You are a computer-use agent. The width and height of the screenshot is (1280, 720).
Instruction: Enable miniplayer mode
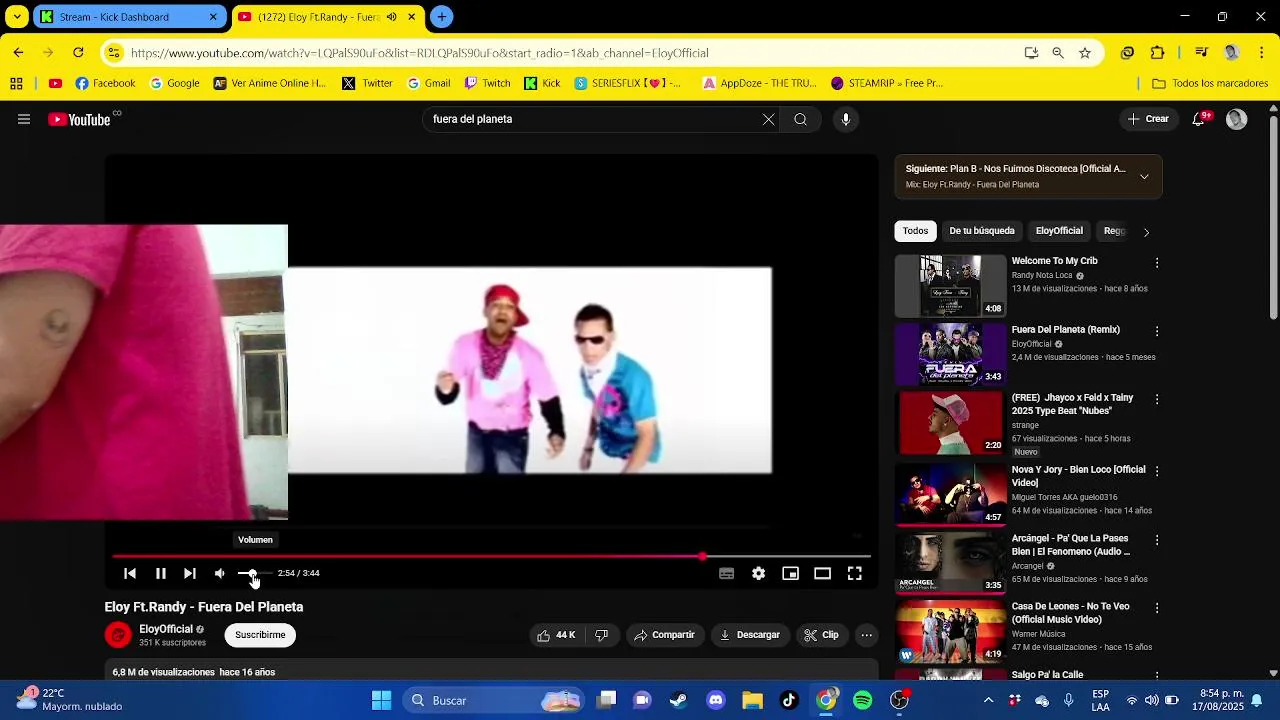pyautogui.click(x=790, y=573)
